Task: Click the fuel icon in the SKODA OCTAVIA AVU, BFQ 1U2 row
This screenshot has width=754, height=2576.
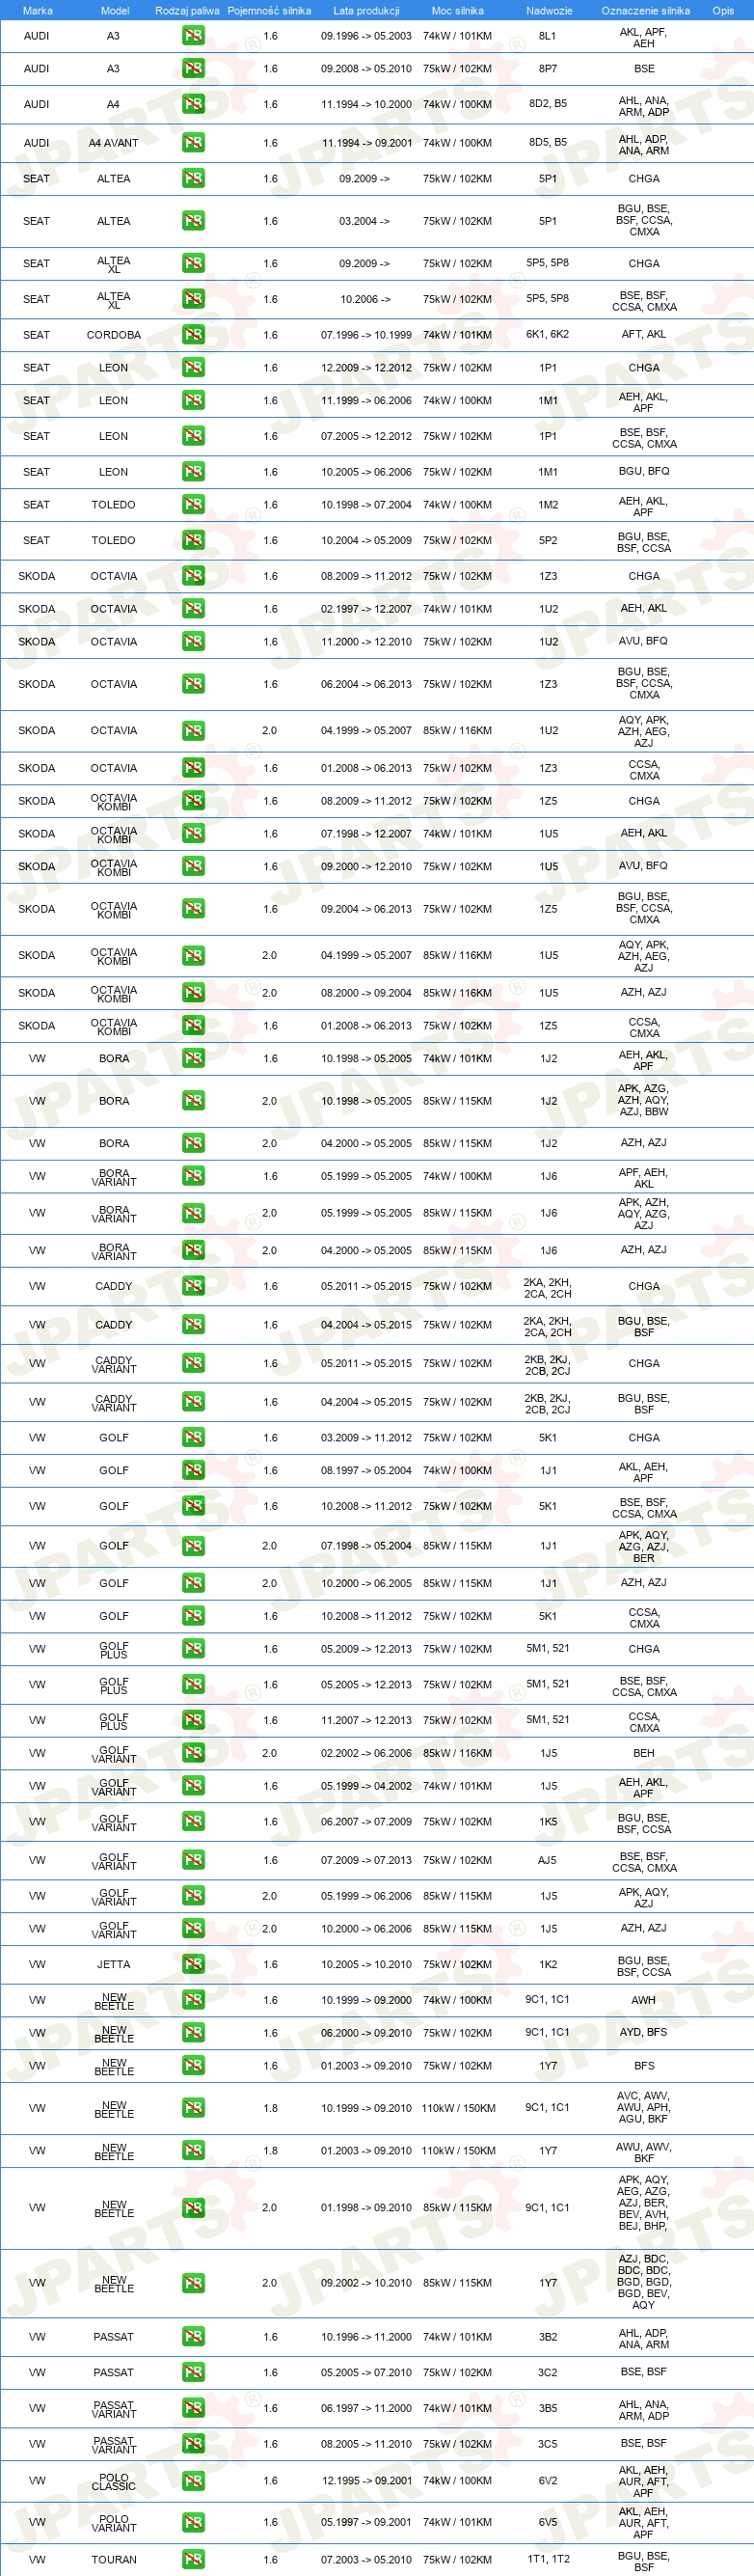Action: (193, 642)
